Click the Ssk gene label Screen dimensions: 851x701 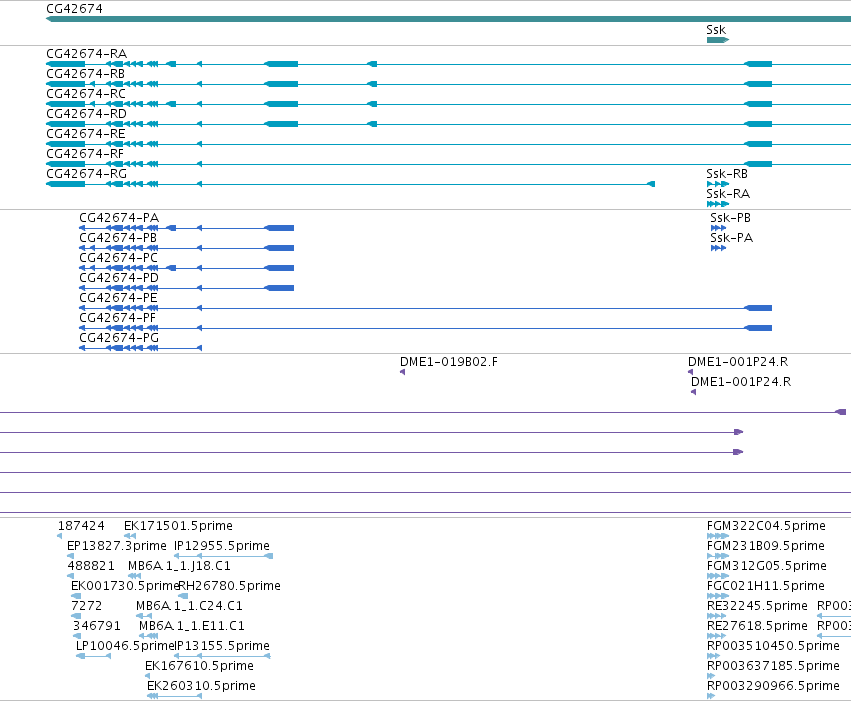pos(716,30)
